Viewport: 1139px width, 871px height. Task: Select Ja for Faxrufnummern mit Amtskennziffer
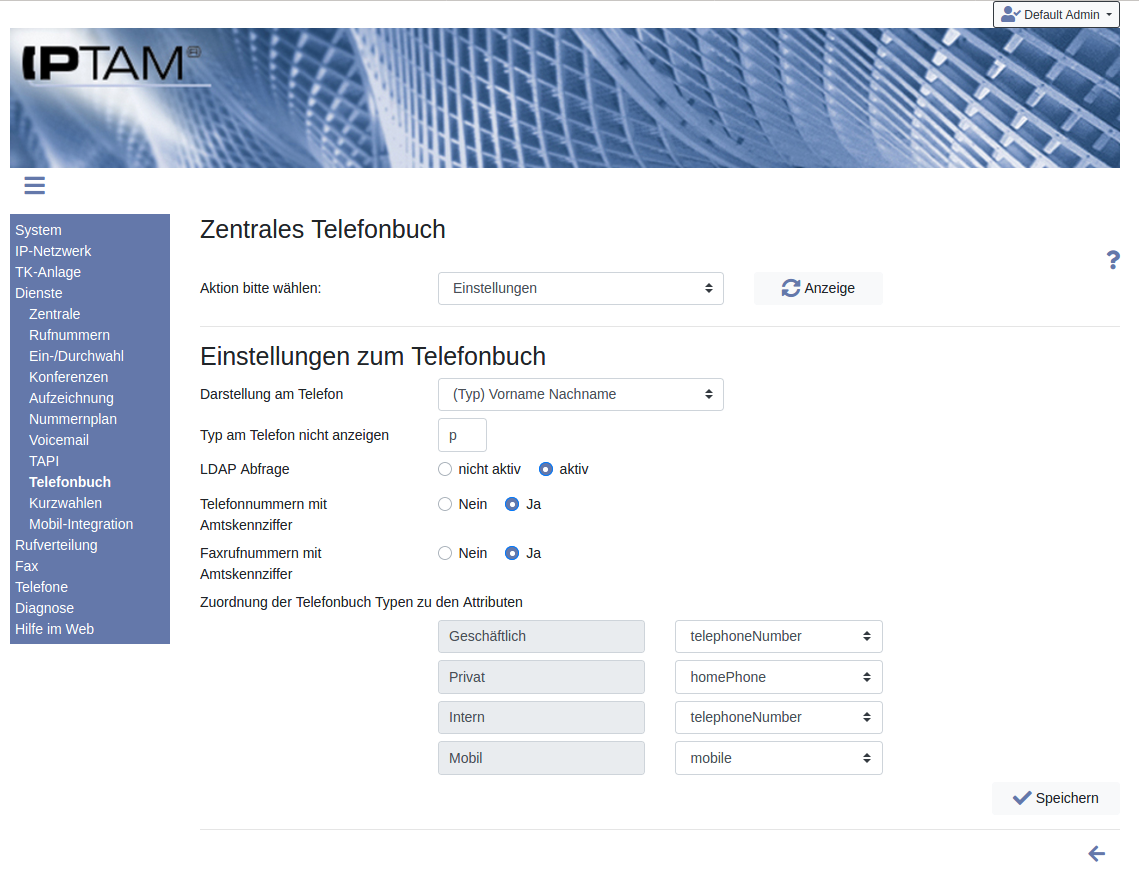(512, 553)
